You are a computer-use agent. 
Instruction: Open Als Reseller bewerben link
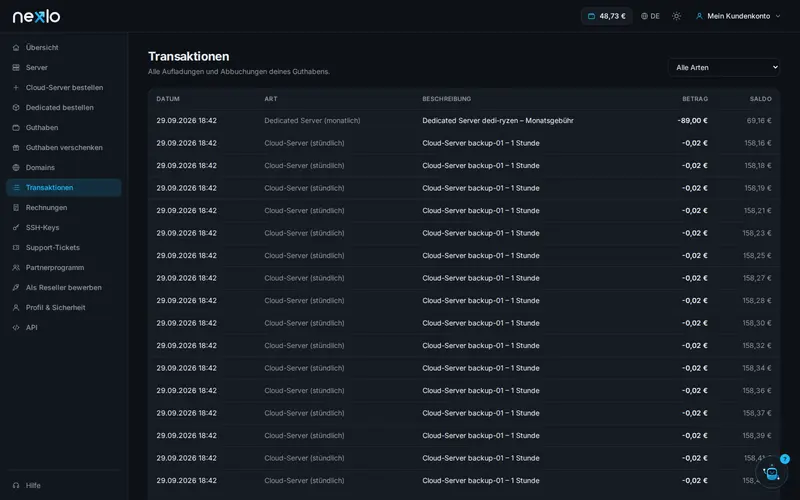click(64, 287)
